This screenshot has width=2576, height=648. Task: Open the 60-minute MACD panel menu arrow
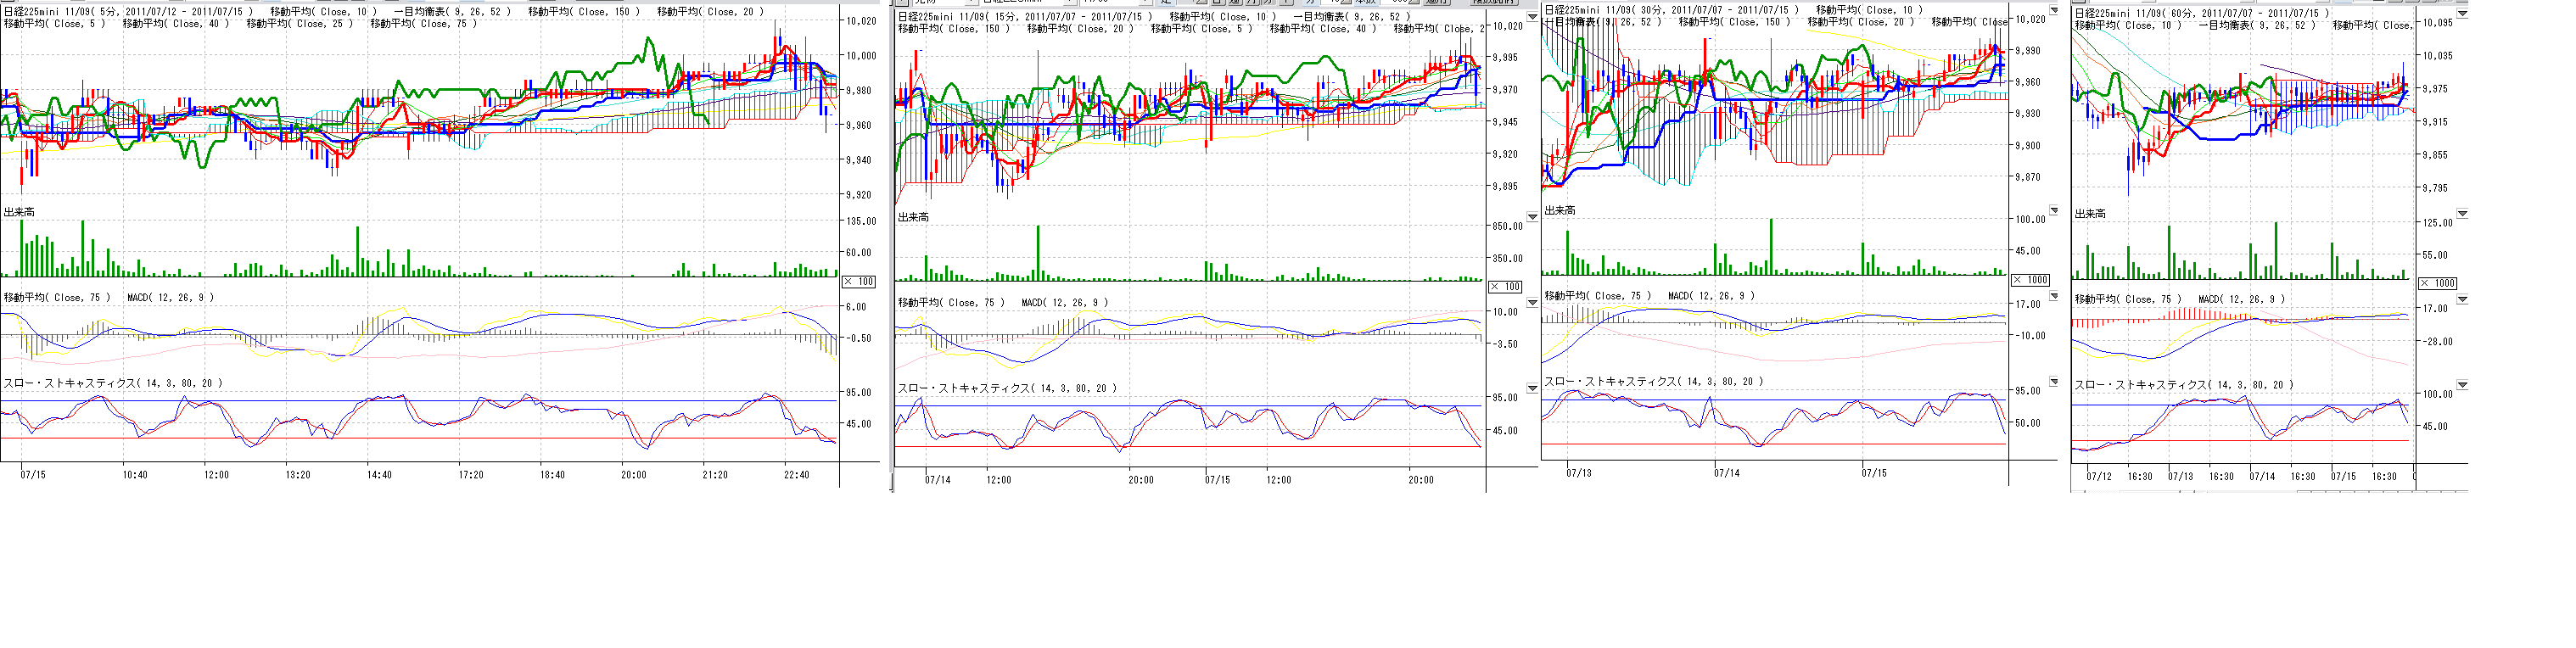(2462, 299)
